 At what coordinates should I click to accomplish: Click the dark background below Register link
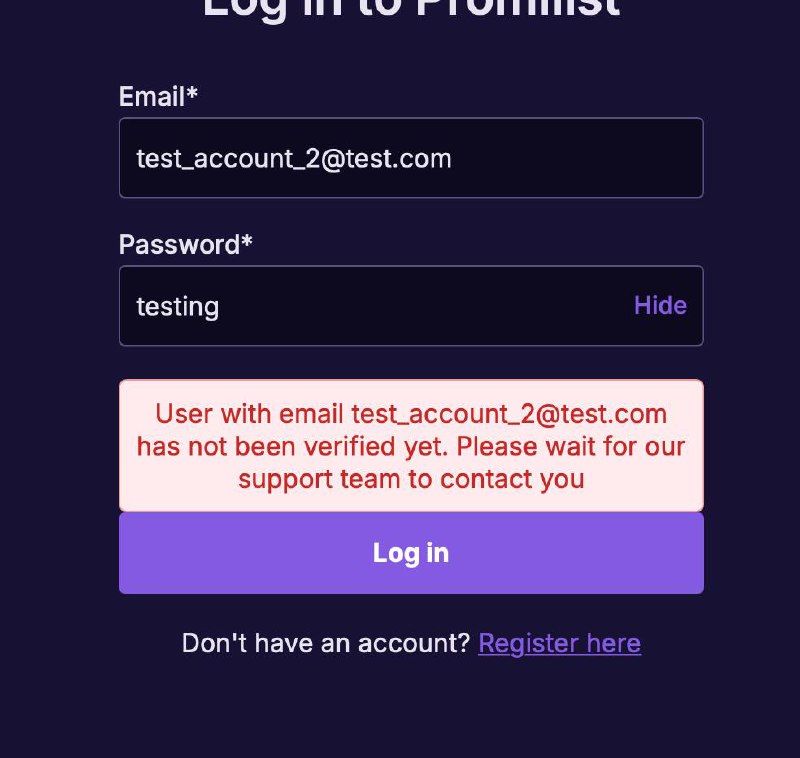click(x=411, y=709)
